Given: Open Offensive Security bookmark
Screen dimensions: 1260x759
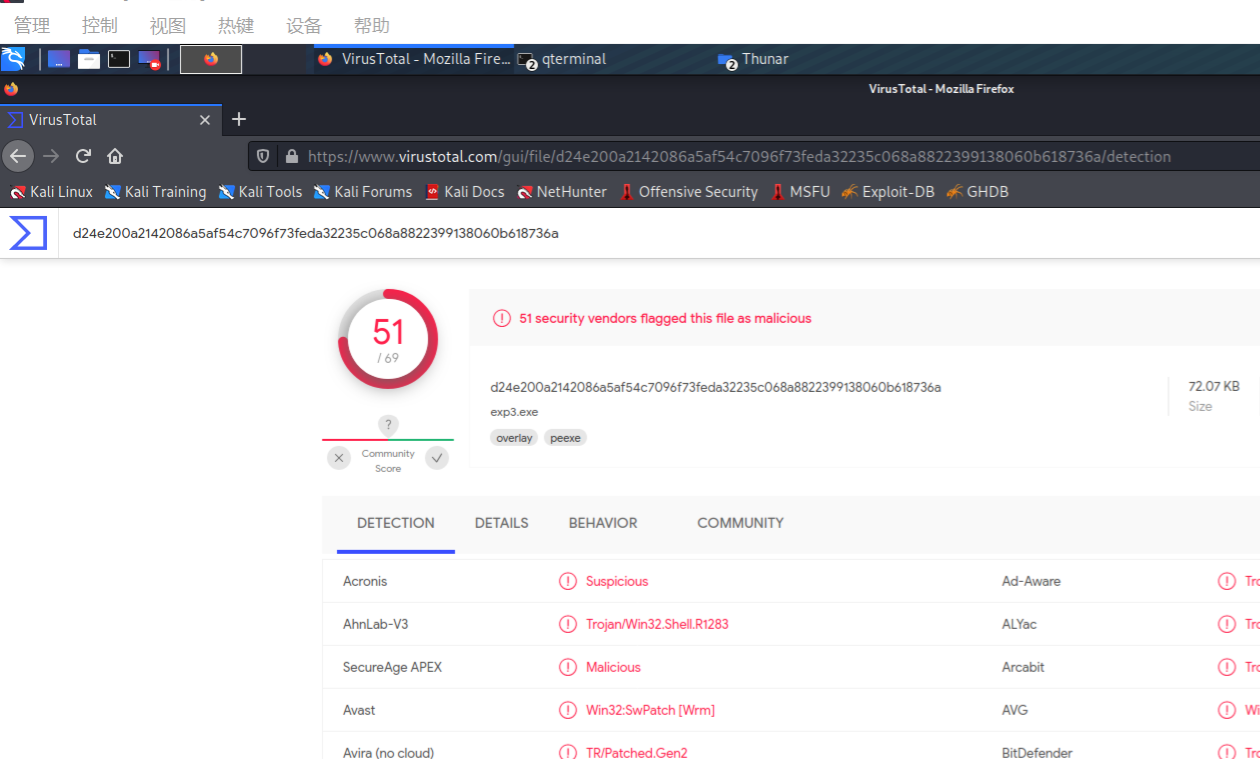Looking at the screenshot, I should coord(688,192).
